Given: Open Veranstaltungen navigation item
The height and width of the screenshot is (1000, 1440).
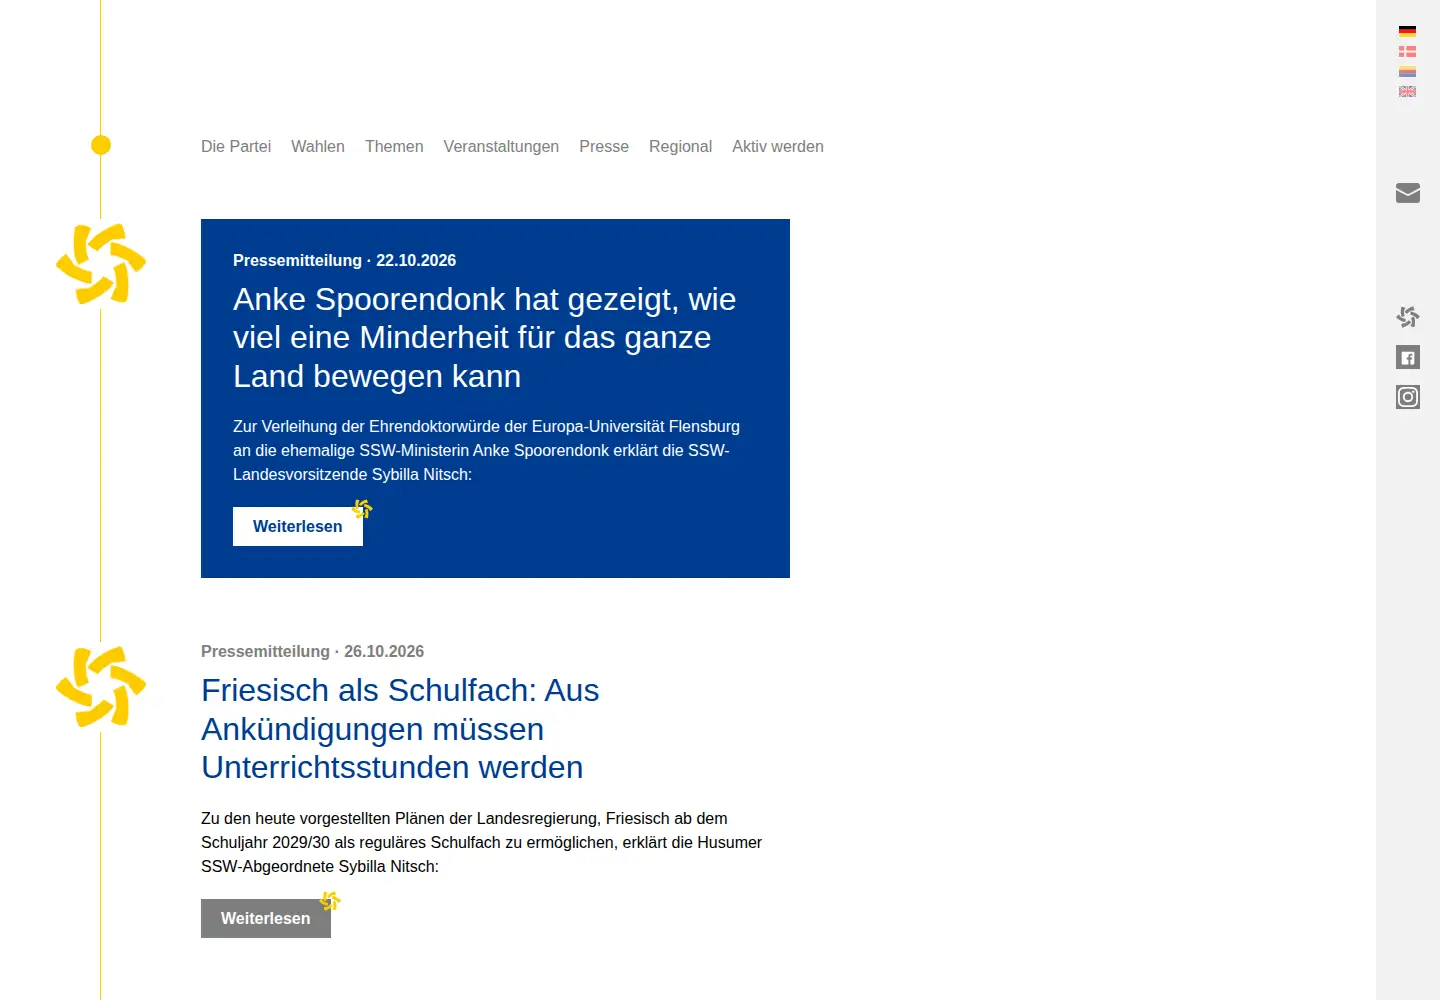Looking at the screenshot, I should click(x=501, y=146).
